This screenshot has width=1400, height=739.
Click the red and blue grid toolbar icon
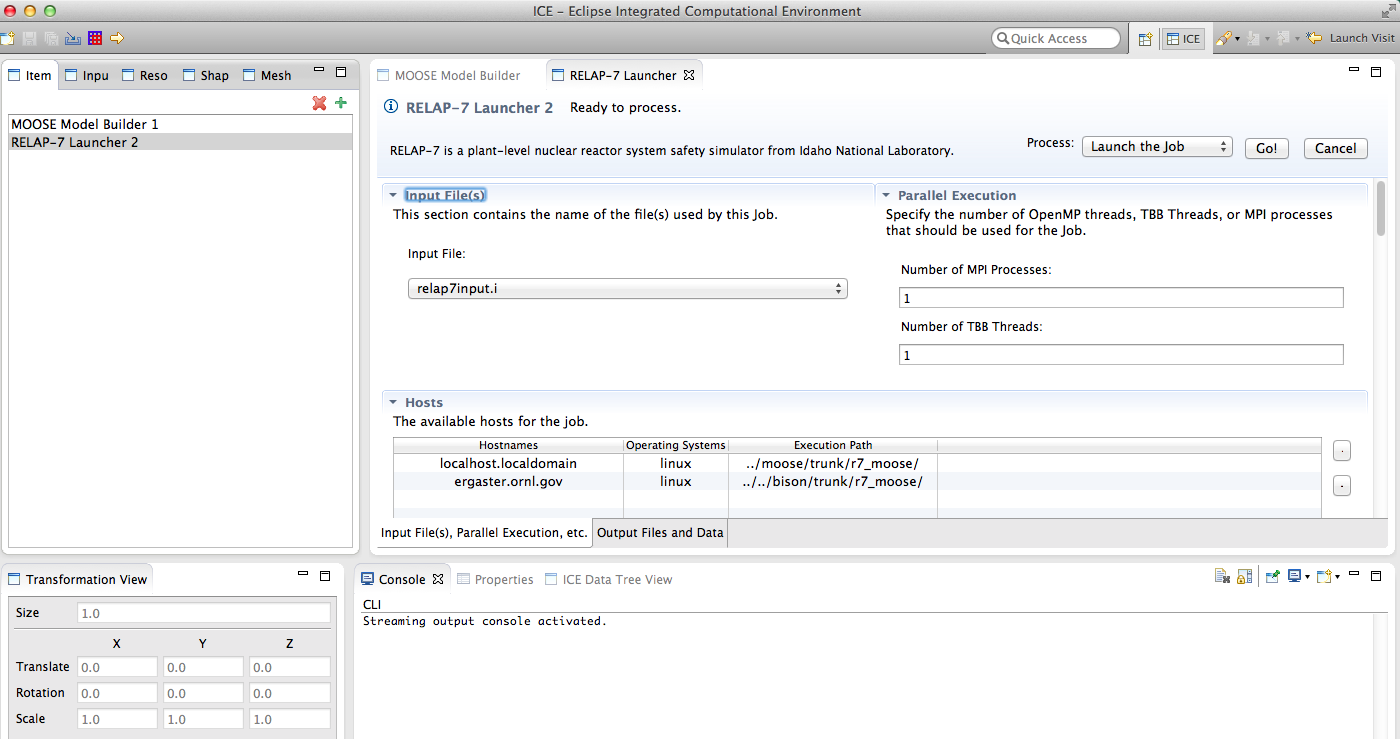(x=95, y=38)
